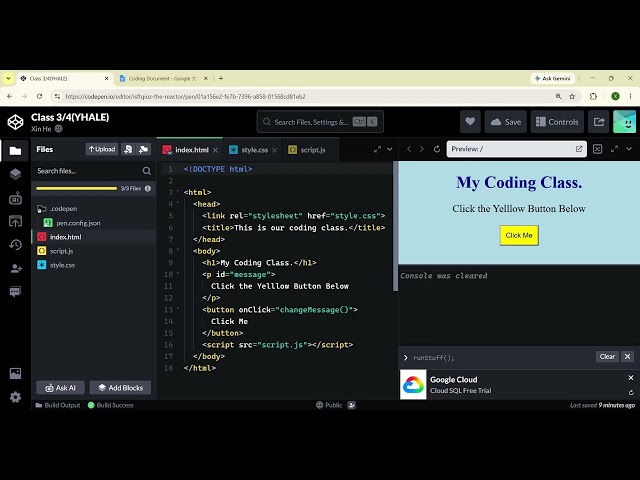Focus the Search files input field

89,171
